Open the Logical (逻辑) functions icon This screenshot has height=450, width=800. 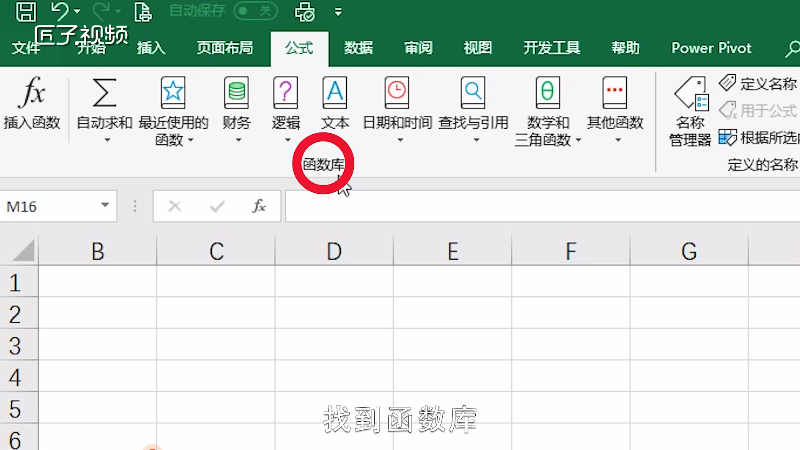(x=286, y=95)
